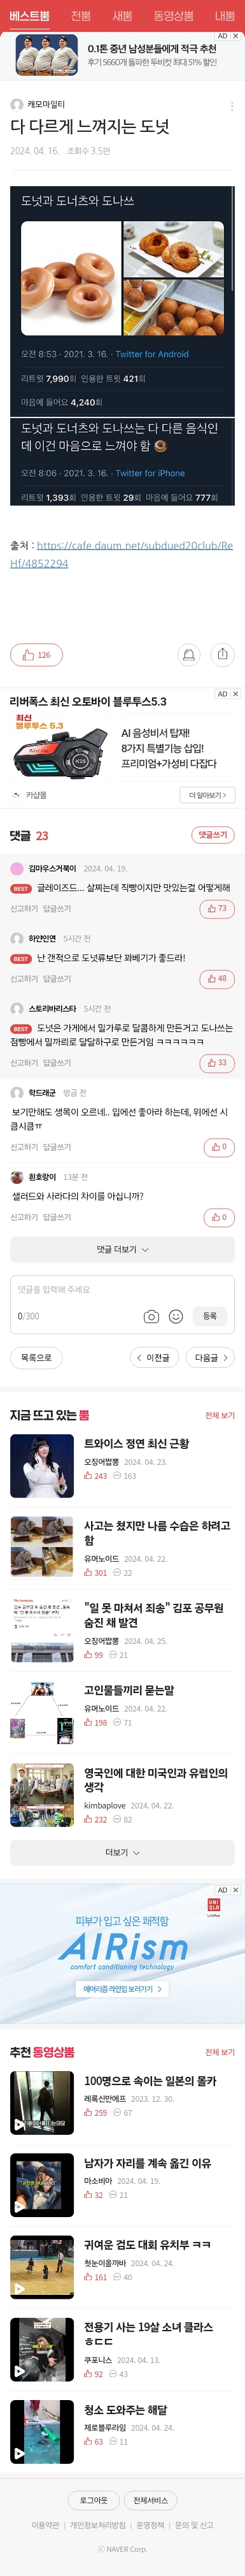The width and height of the screenshot is (245, 2576).
Task: Click the bell notification icon under the post
Action: [187, 655]
